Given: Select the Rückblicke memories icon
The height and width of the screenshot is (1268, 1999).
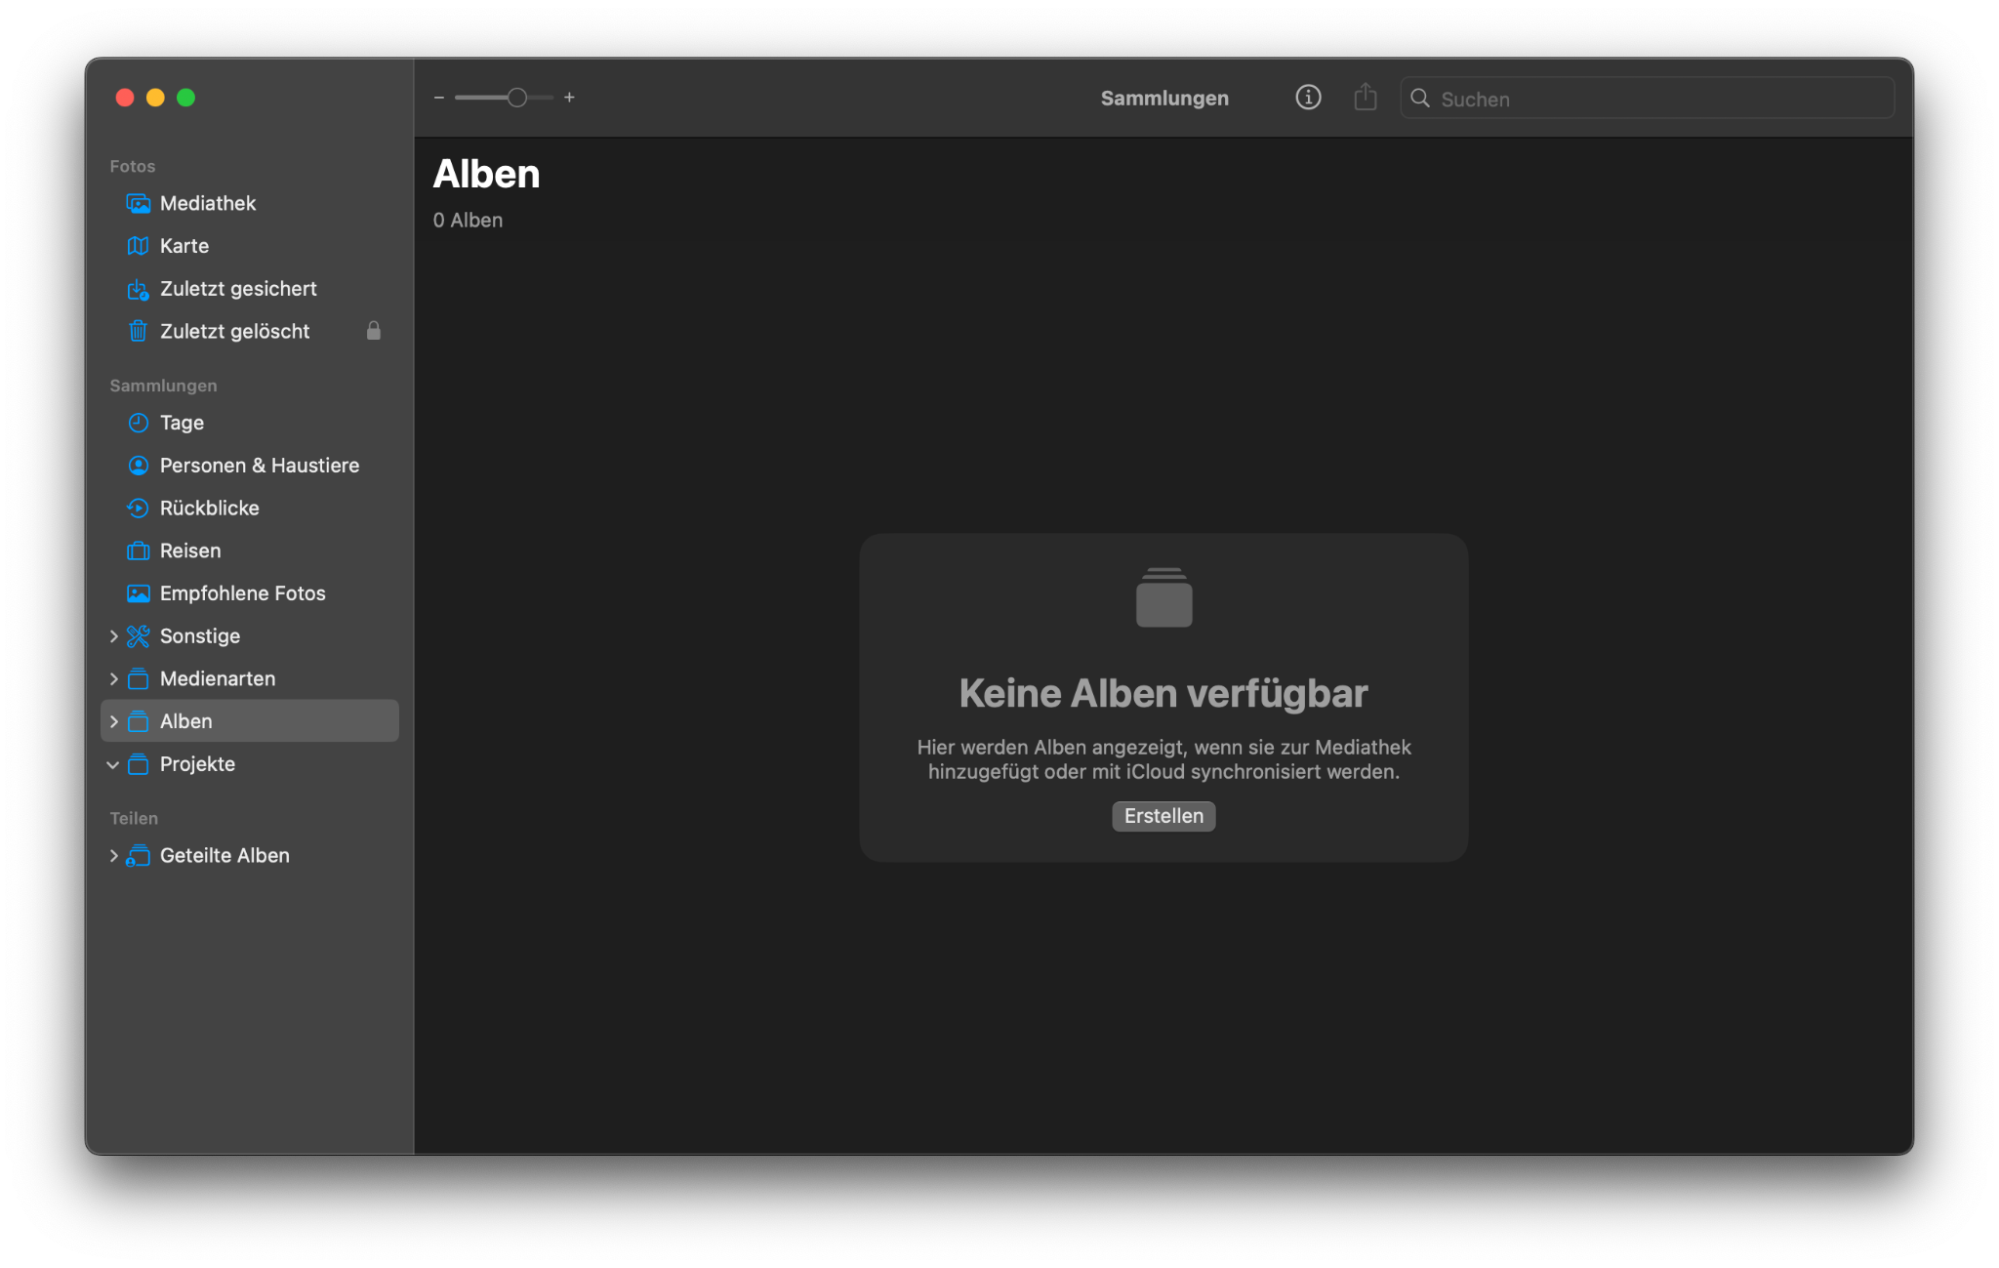Looking at the screenshot, I should tap(139, 507).
